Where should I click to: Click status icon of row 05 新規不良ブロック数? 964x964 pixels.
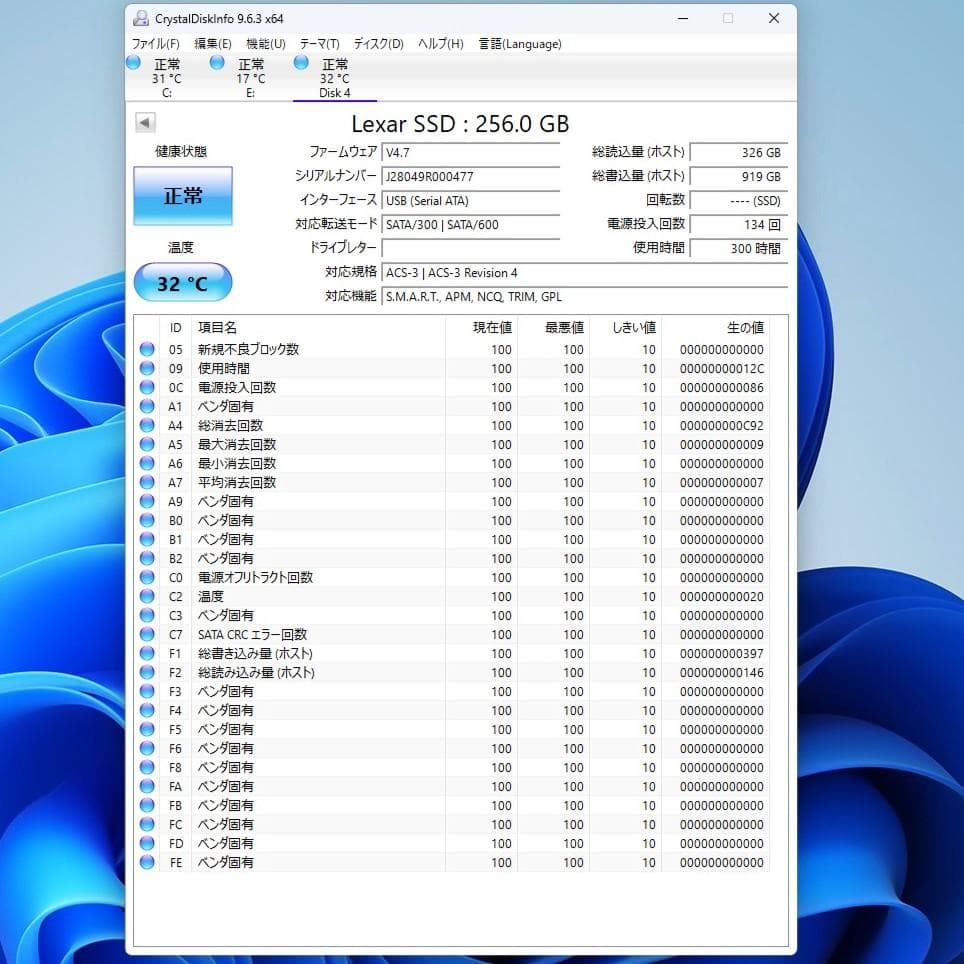[x=147, y=349]
